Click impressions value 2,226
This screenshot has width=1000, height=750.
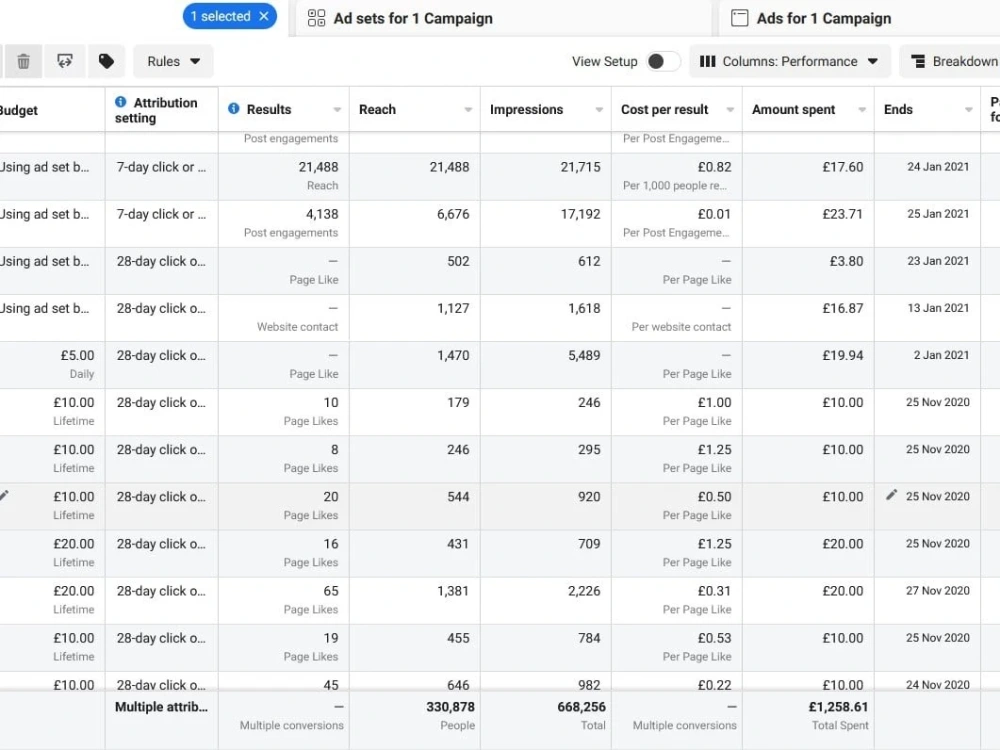pos(584,591)
